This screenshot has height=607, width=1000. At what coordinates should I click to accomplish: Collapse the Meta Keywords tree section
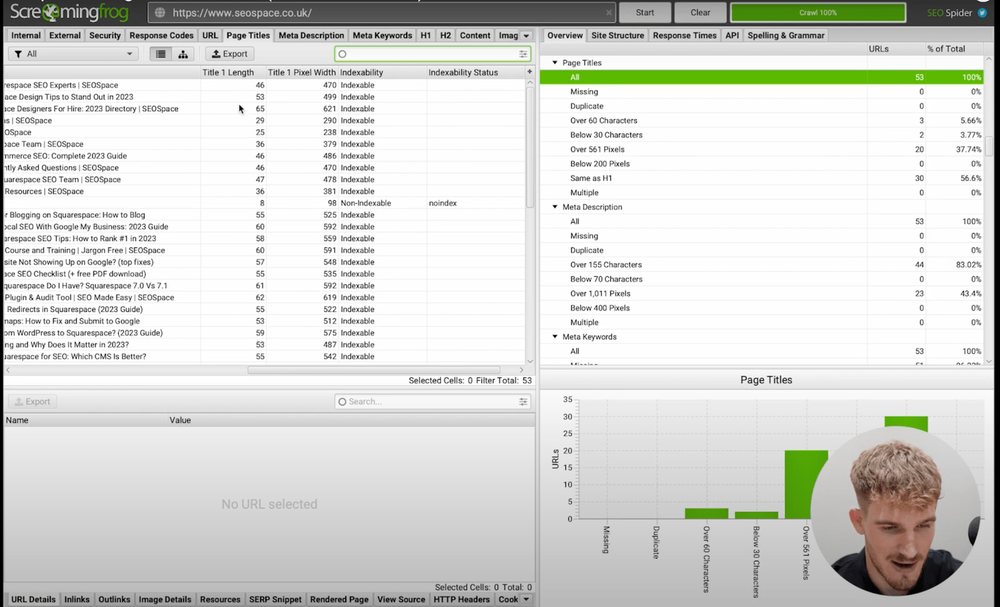[x=555, y=337]
